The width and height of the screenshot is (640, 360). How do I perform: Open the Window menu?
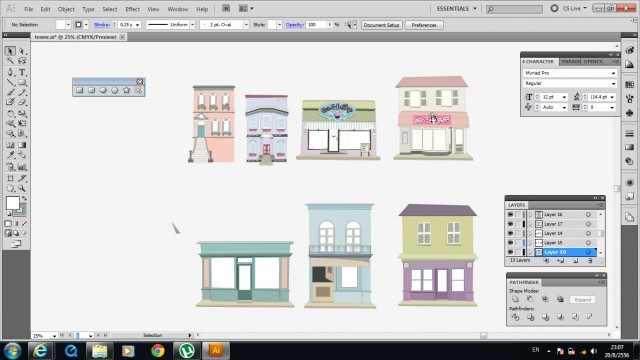(178, 9)
